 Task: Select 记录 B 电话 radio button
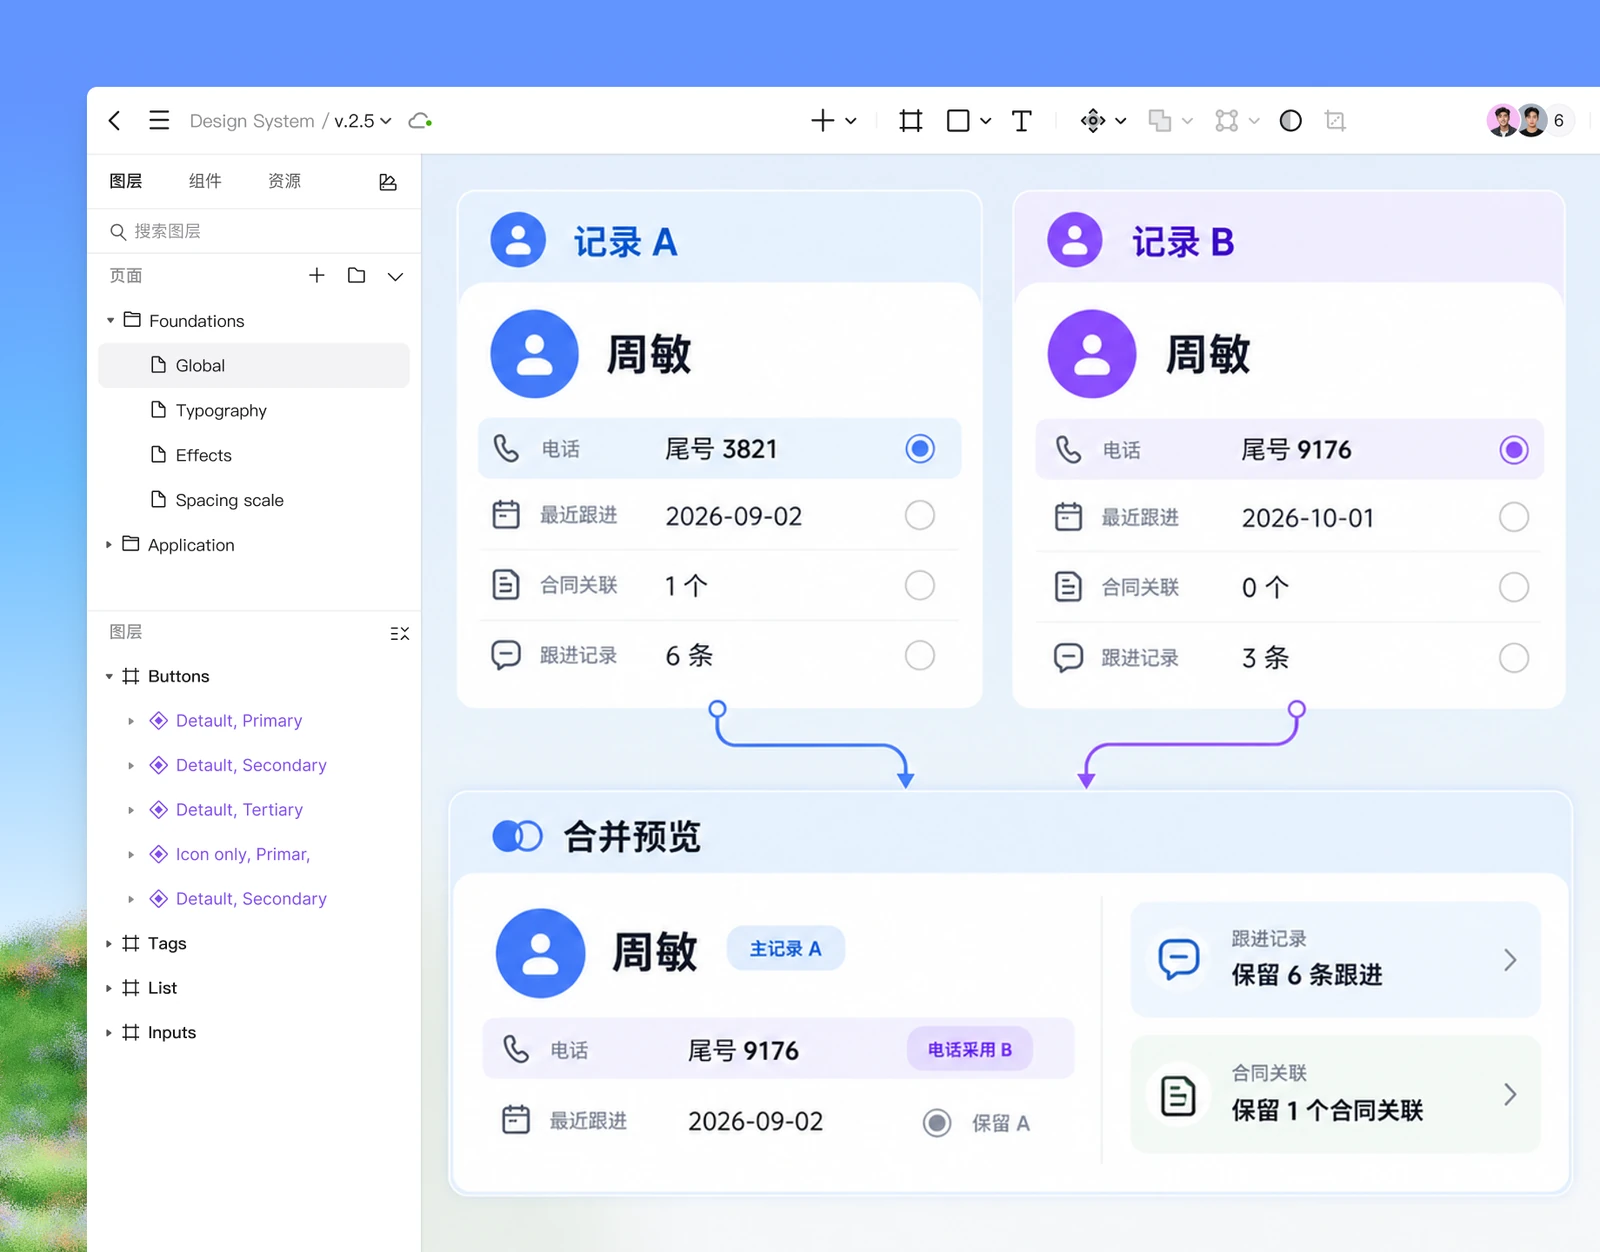tap(1514, 450)
